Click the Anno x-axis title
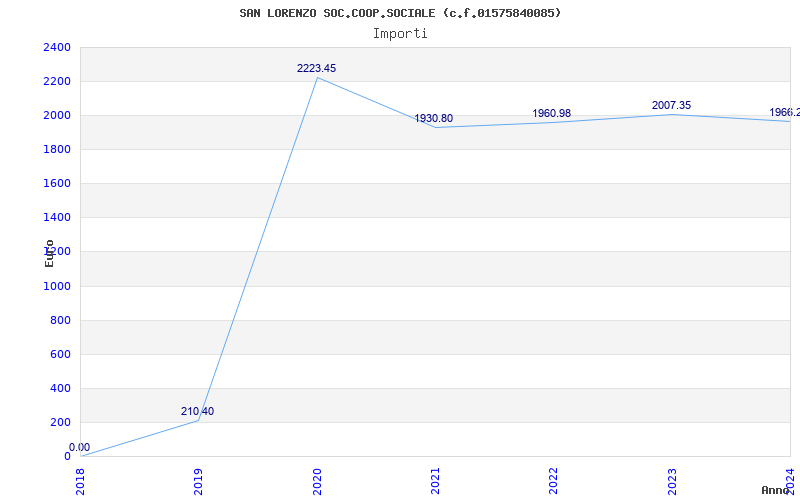This screenshot has width=800, height=500. [x=776, y=490]
